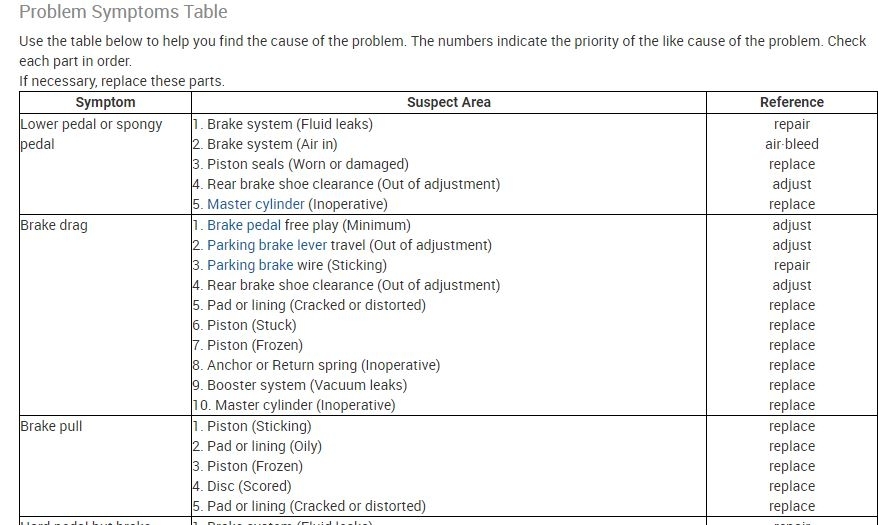Viewport: 878px width, 525px height.
Task: Click the Reference column header
Action: [791, 102]
